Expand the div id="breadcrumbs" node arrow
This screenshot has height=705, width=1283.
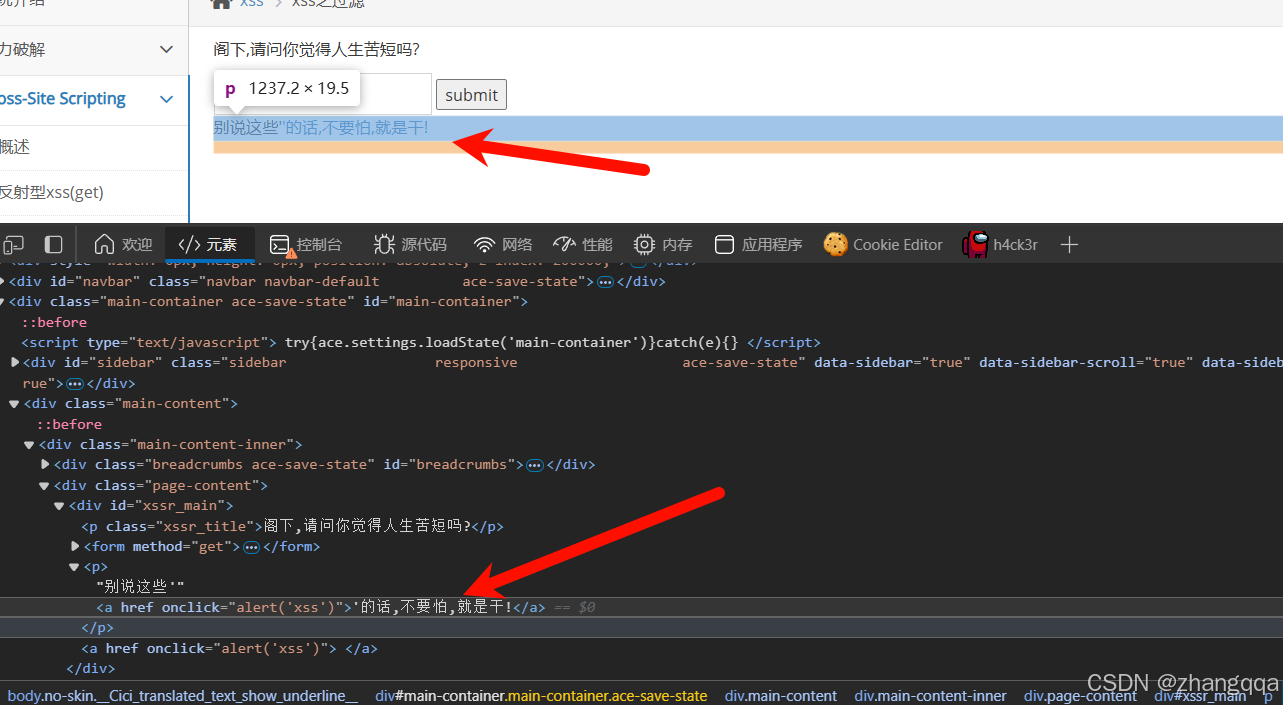(45, 465)
